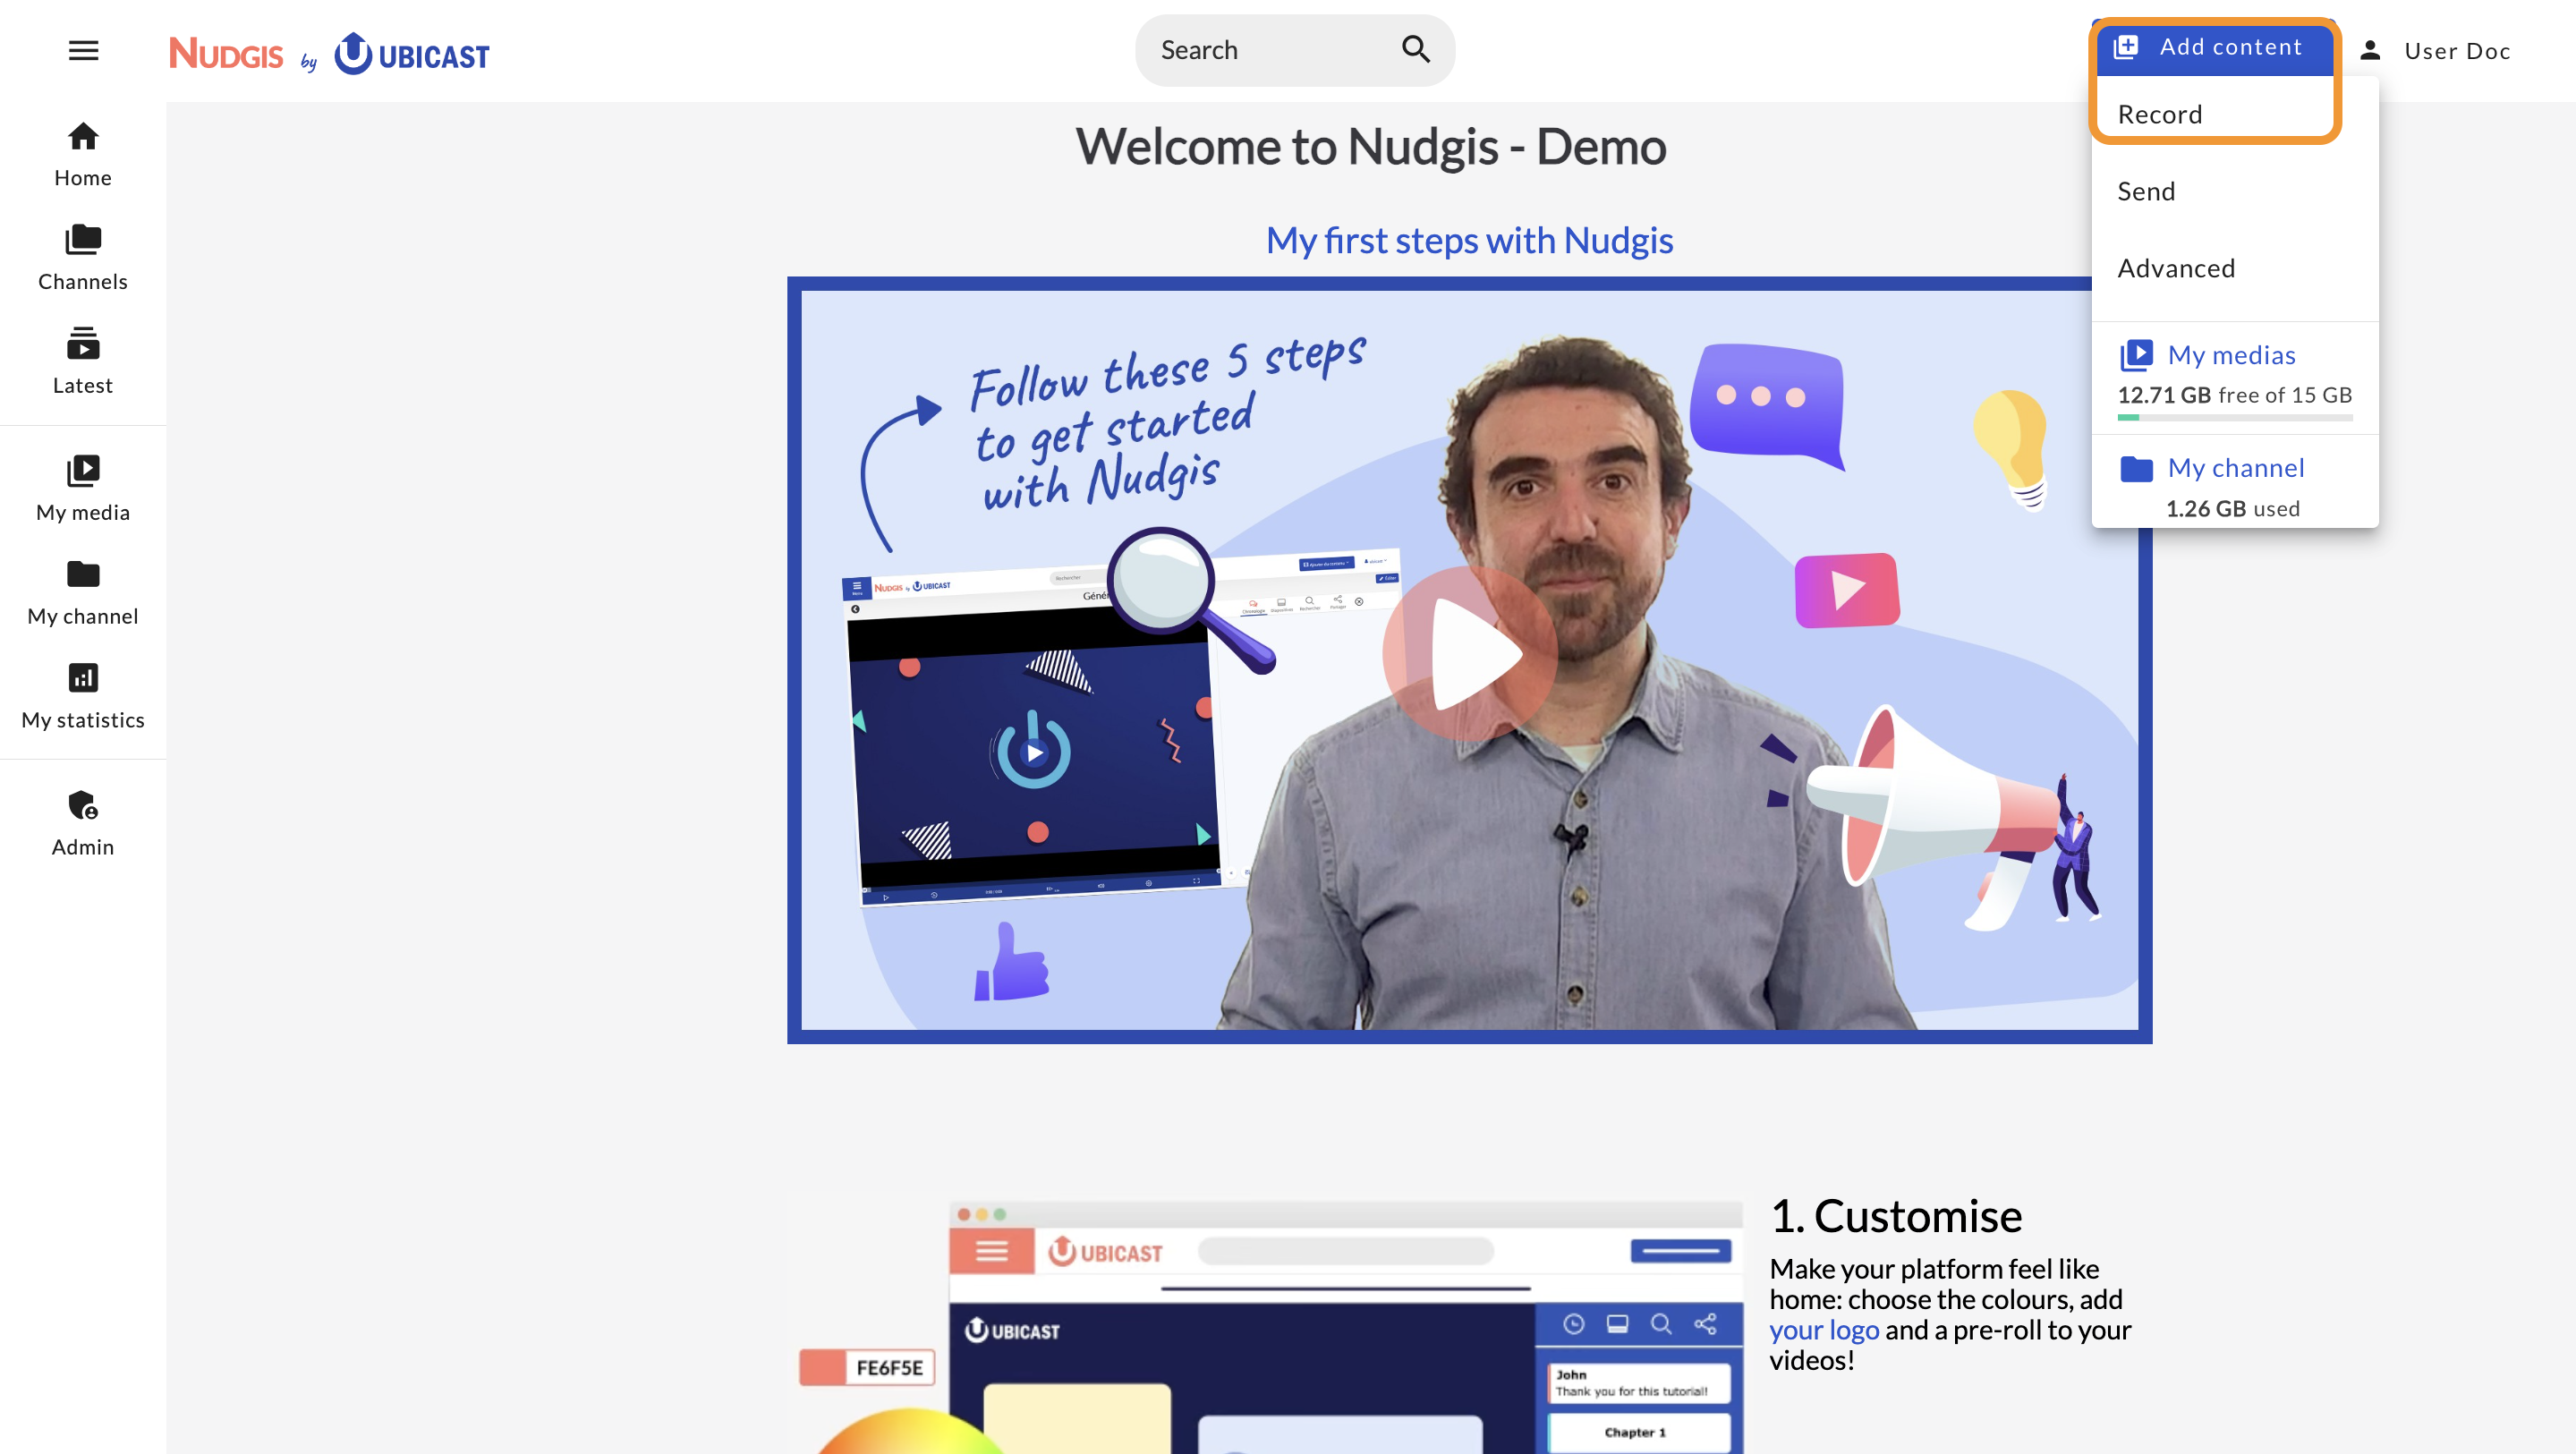
Task: Click the Latest label in sidebar
Action: click(83, 386)
